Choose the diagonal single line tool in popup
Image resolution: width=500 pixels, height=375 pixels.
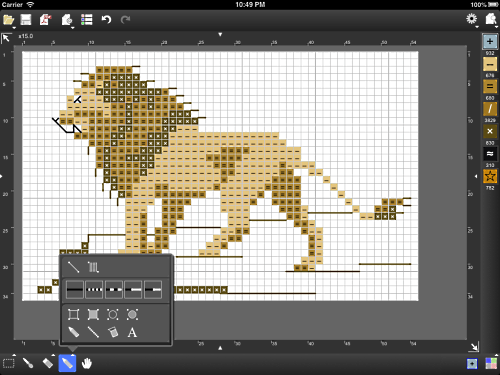pyautogui.click(x=73, y=267)
